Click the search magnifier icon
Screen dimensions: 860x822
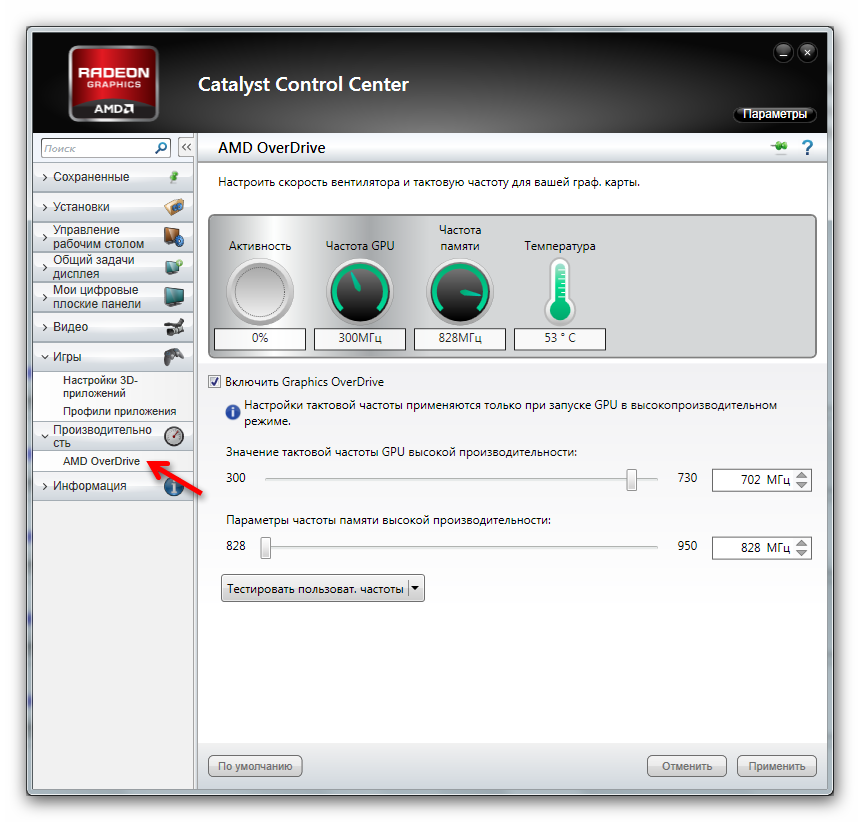tap(161, 148)
